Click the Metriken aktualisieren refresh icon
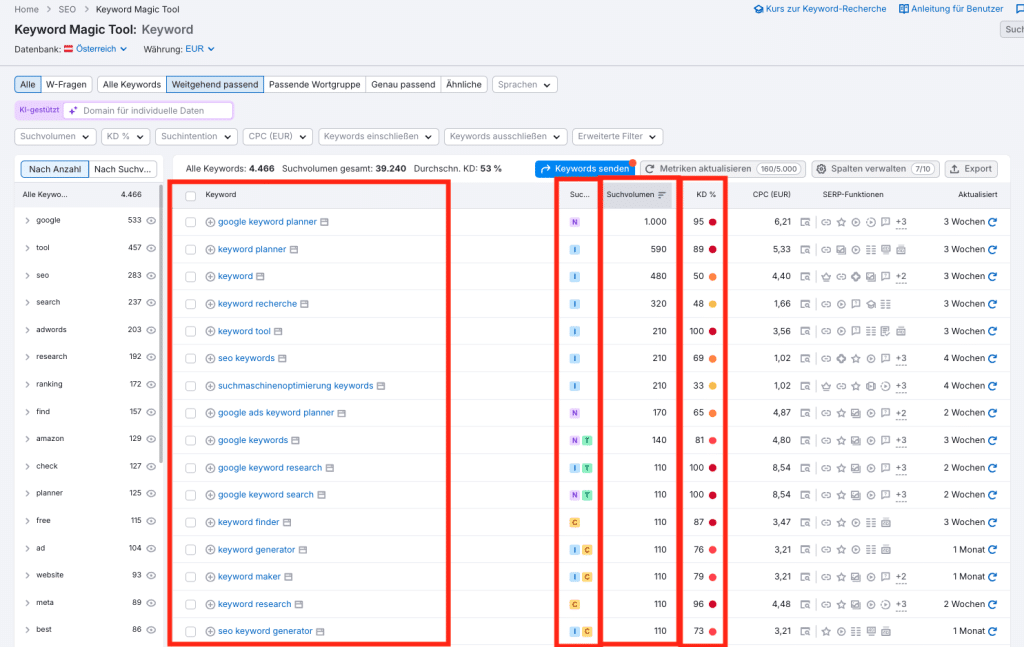Image resolution: width=1024 pixels, height=647 pixels. 649,168
